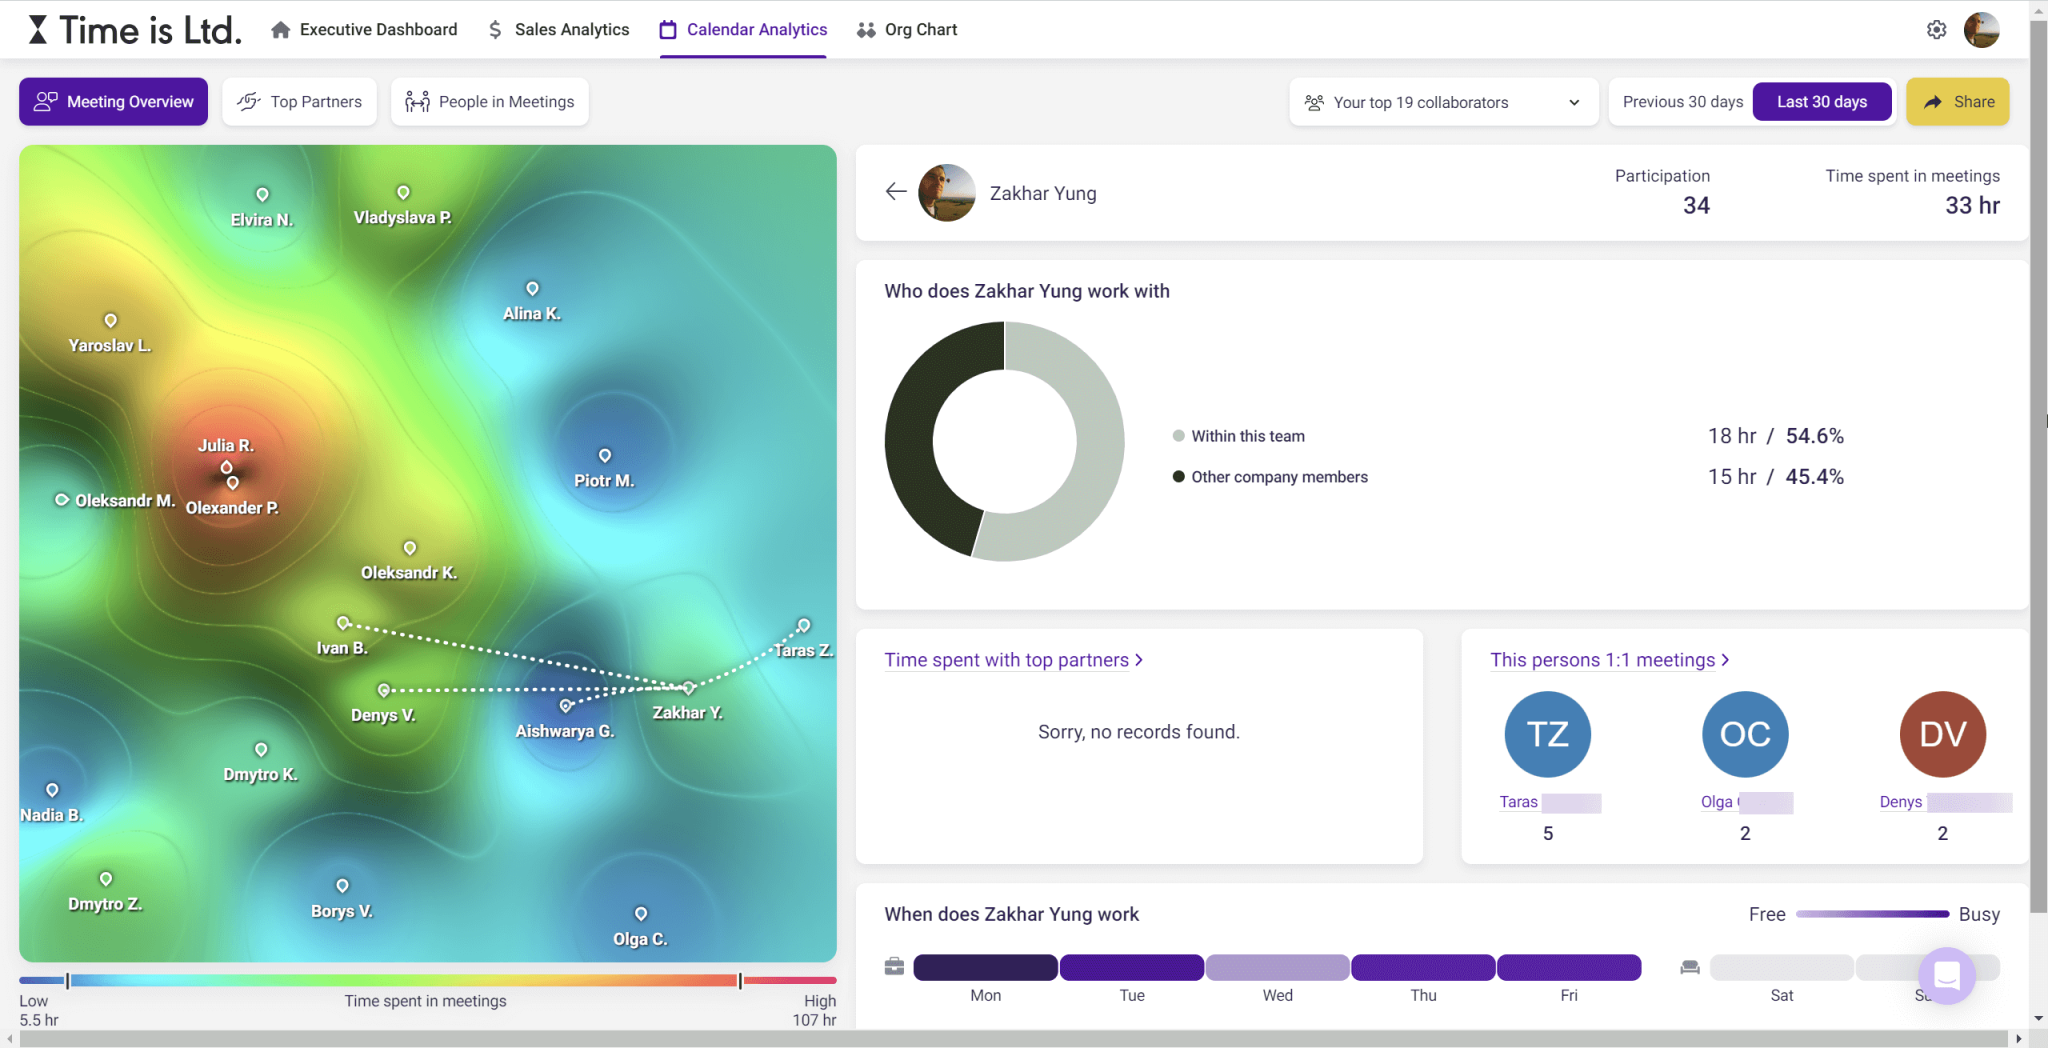Click the settings gear icon
This screenshot has height=1048, width=2048.
[1936, 30]
